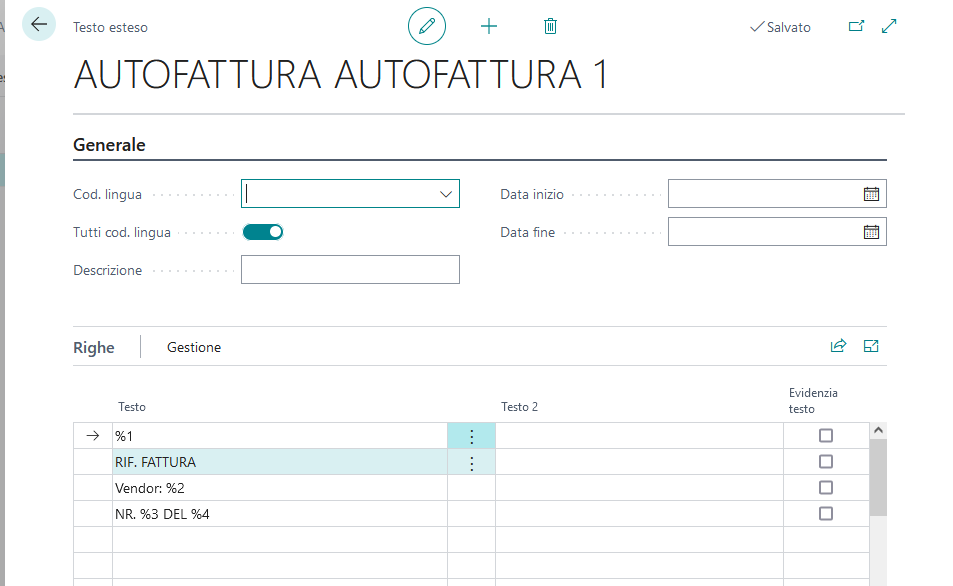953x586 pixels.
Task: Open the Data inizio calendar picker
Action: coord(871,194)
